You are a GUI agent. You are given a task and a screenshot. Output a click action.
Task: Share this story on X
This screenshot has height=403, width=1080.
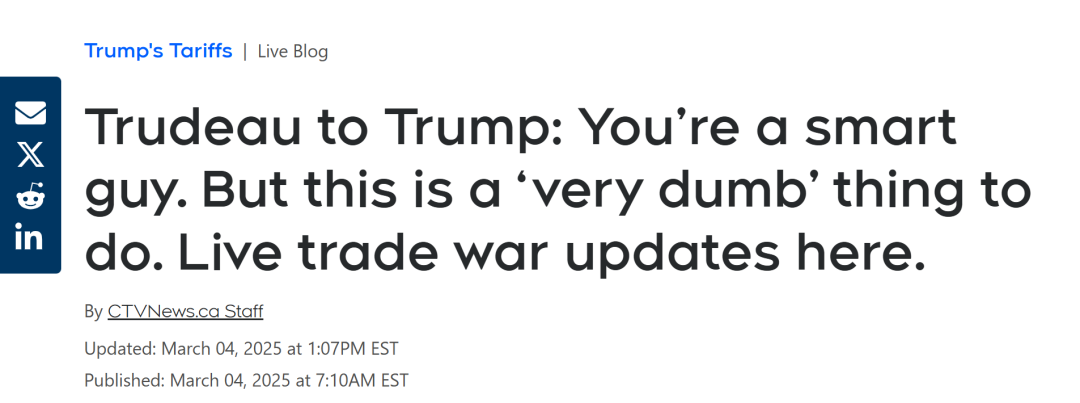[x=30, y=154]
